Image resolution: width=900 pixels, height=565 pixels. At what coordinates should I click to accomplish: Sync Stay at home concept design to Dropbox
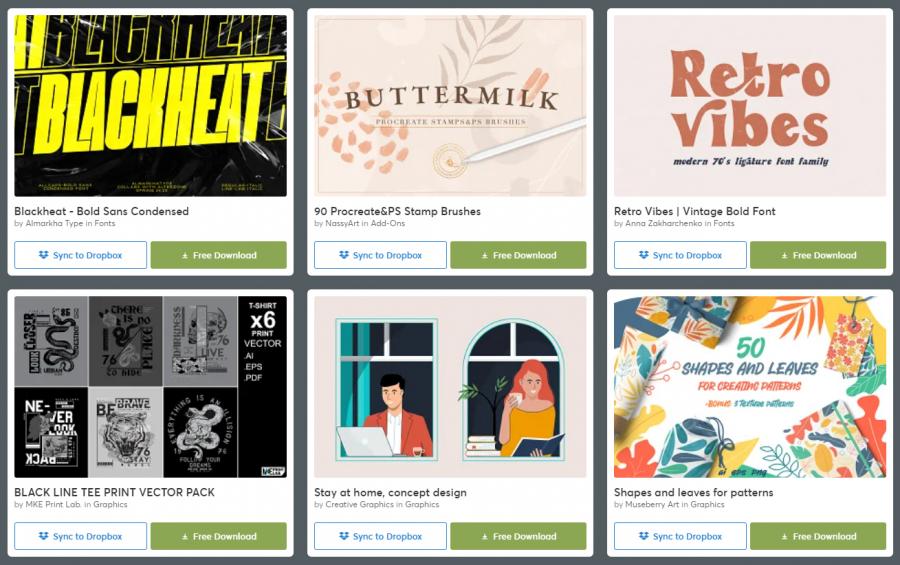tap(380, 536)
